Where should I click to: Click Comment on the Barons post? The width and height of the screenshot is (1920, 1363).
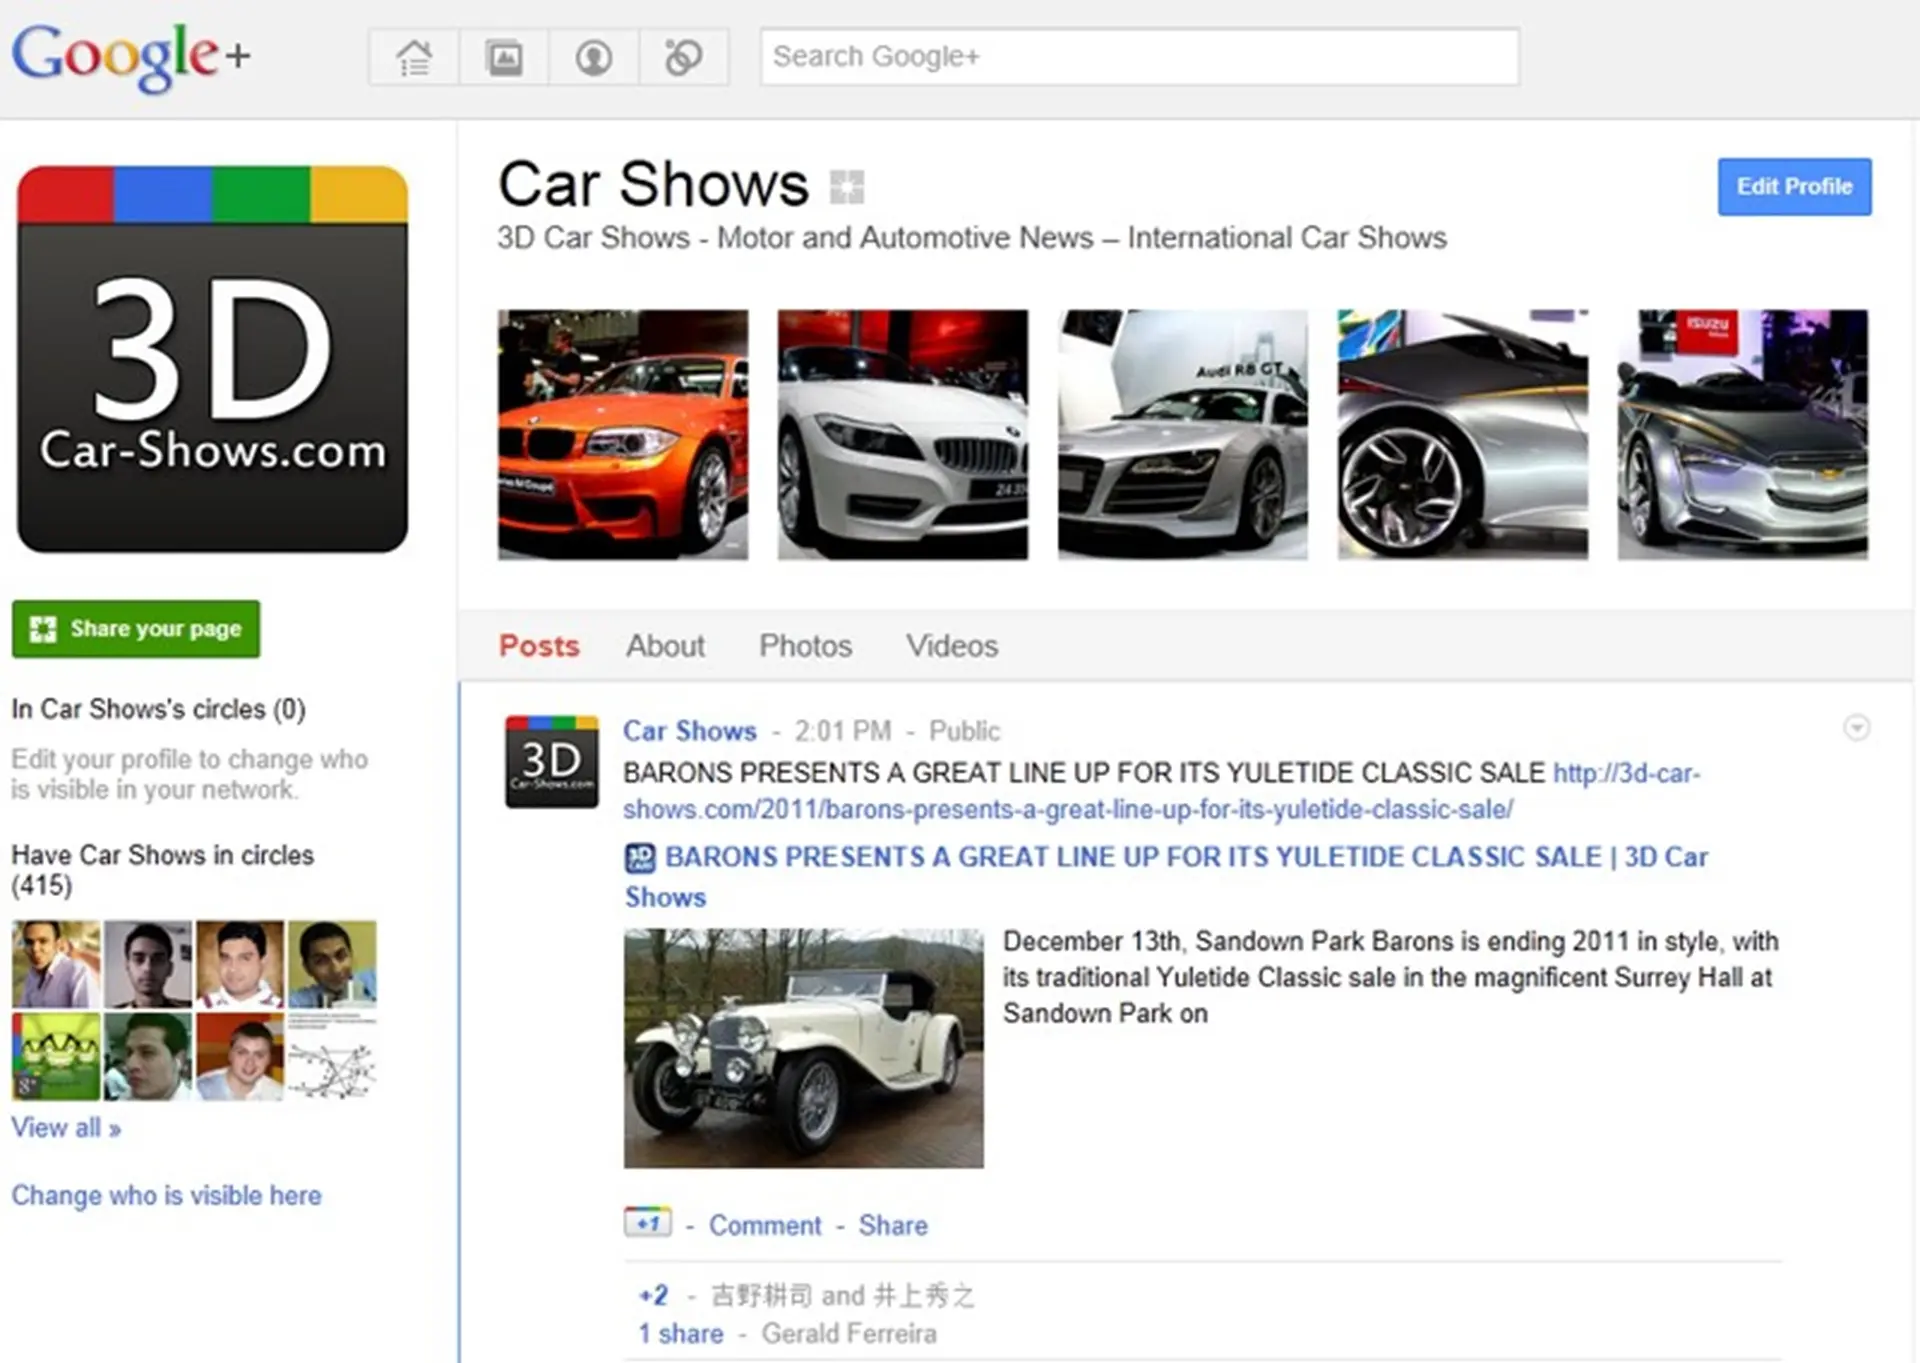coord(764,1224)
